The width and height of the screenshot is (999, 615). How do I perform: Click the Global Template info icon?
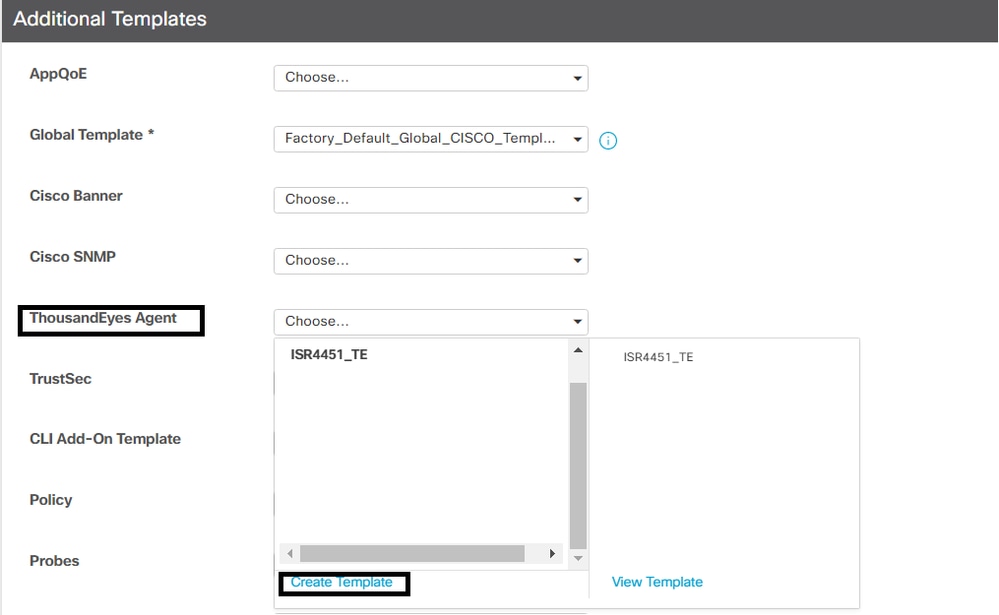[x=608, y=140]
